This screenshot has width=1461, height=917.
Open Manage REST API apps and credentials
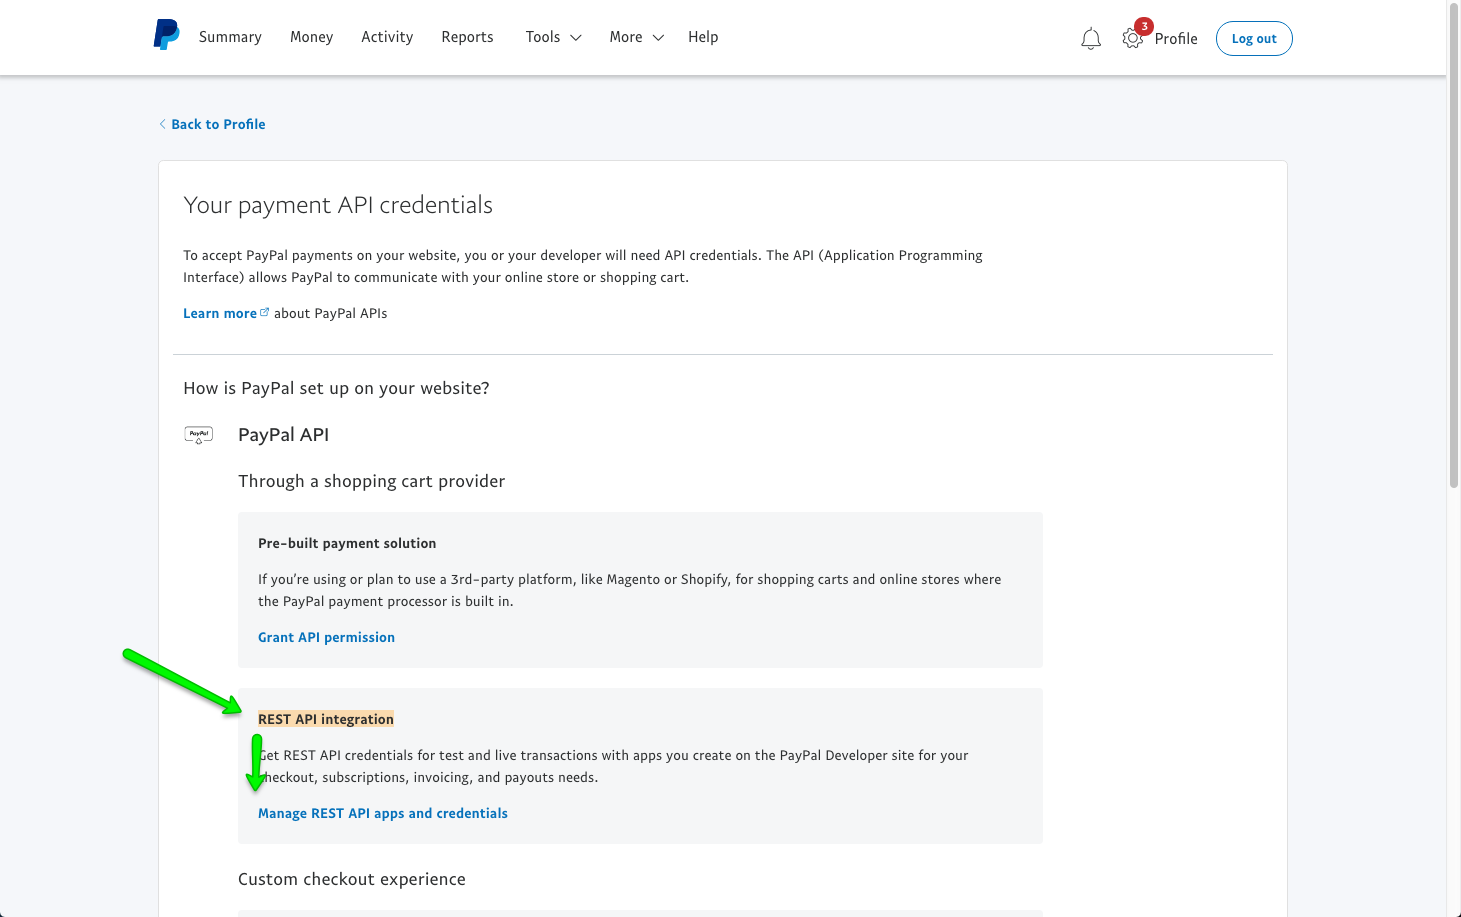click(383, 813)
